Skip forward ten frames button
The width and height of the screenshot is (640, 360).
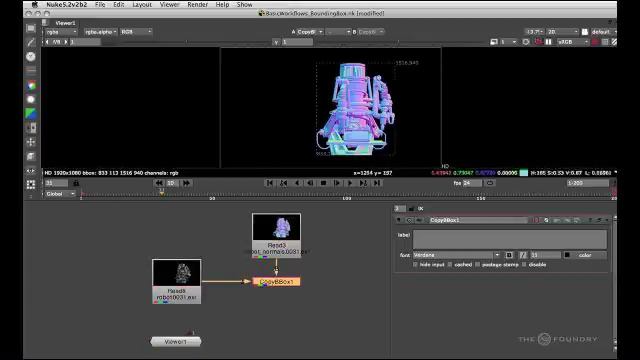187,183
